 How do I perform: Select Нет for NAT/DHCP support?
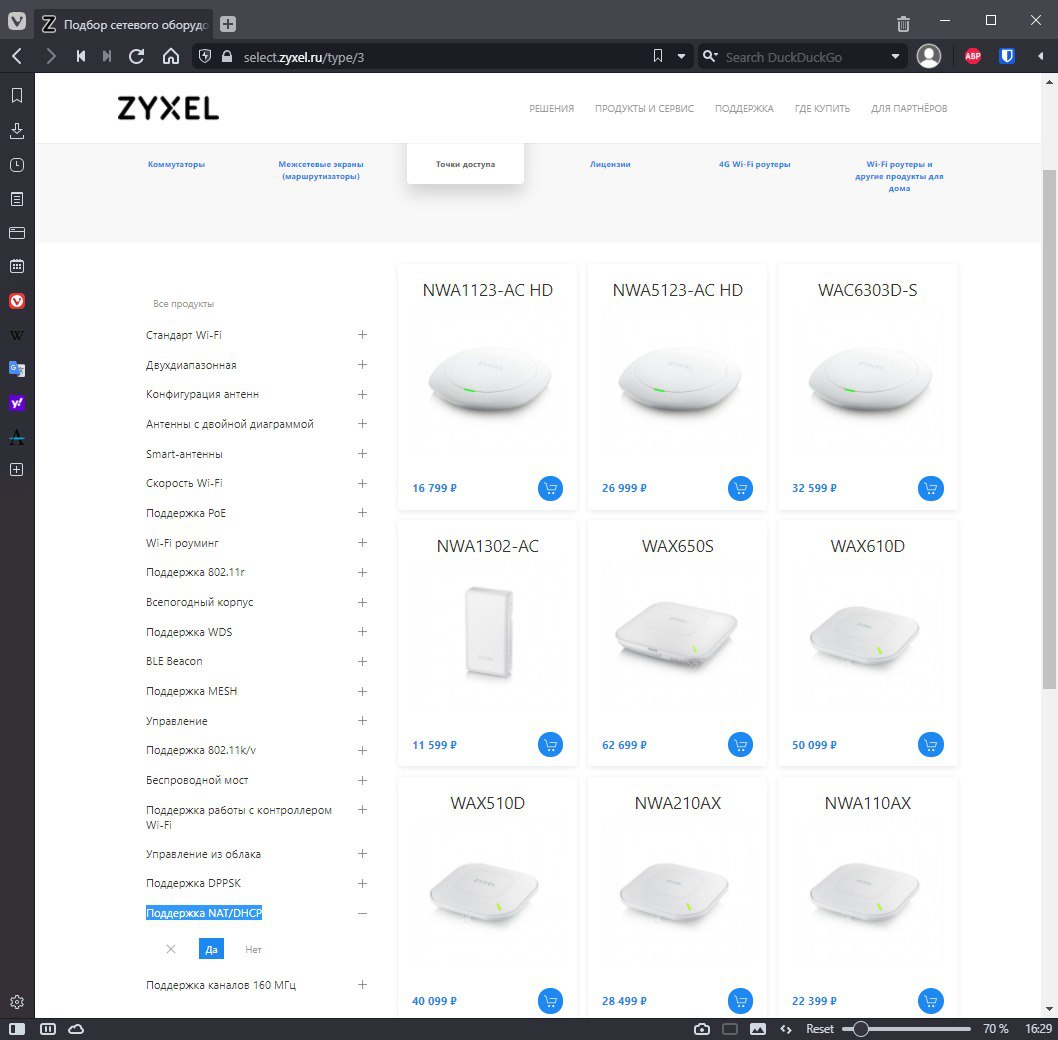(253, 949)
